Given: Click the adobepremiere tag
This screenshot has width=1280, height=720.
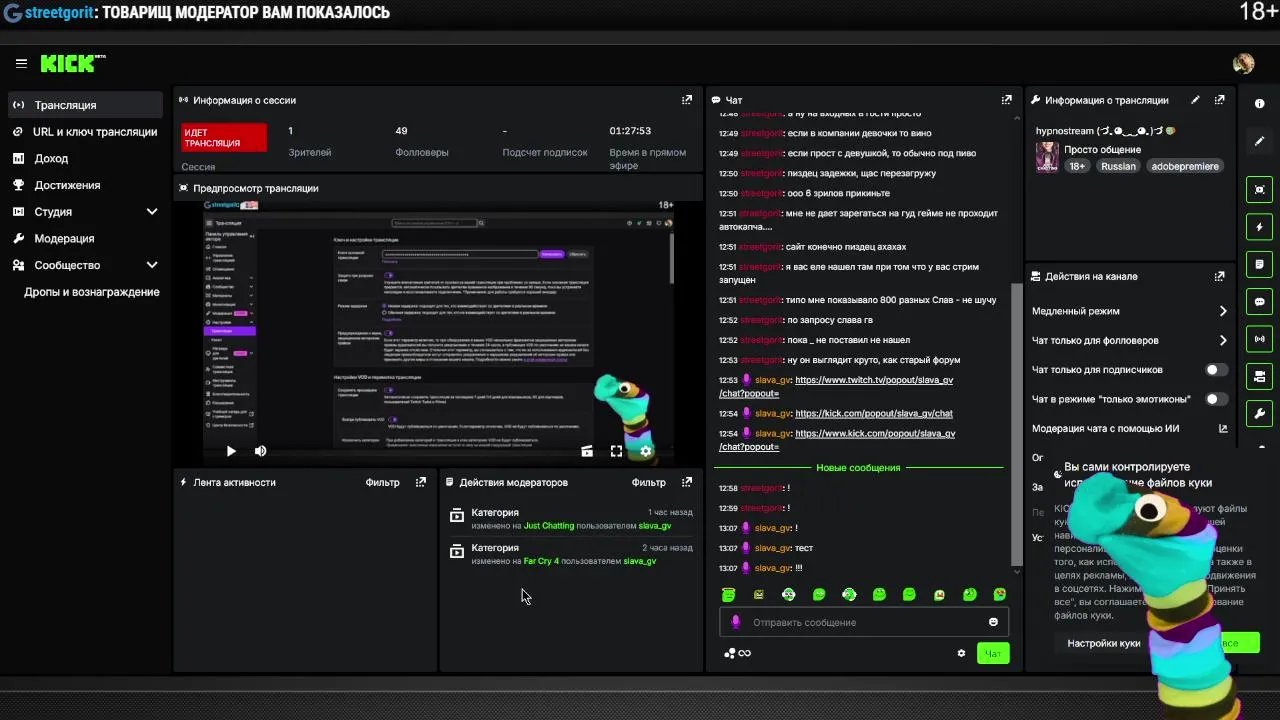Looking at the screenshot, I should [x=1185, y=166].
